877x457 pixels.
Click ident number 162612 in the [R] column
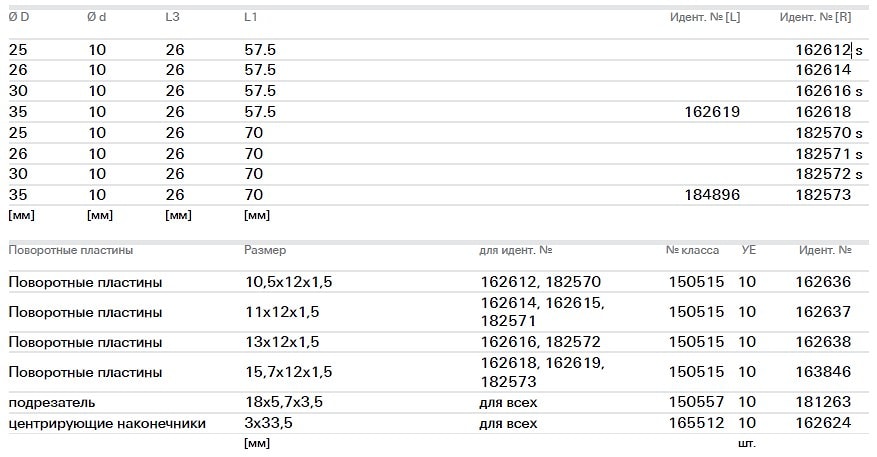click(x=822, y=49)
